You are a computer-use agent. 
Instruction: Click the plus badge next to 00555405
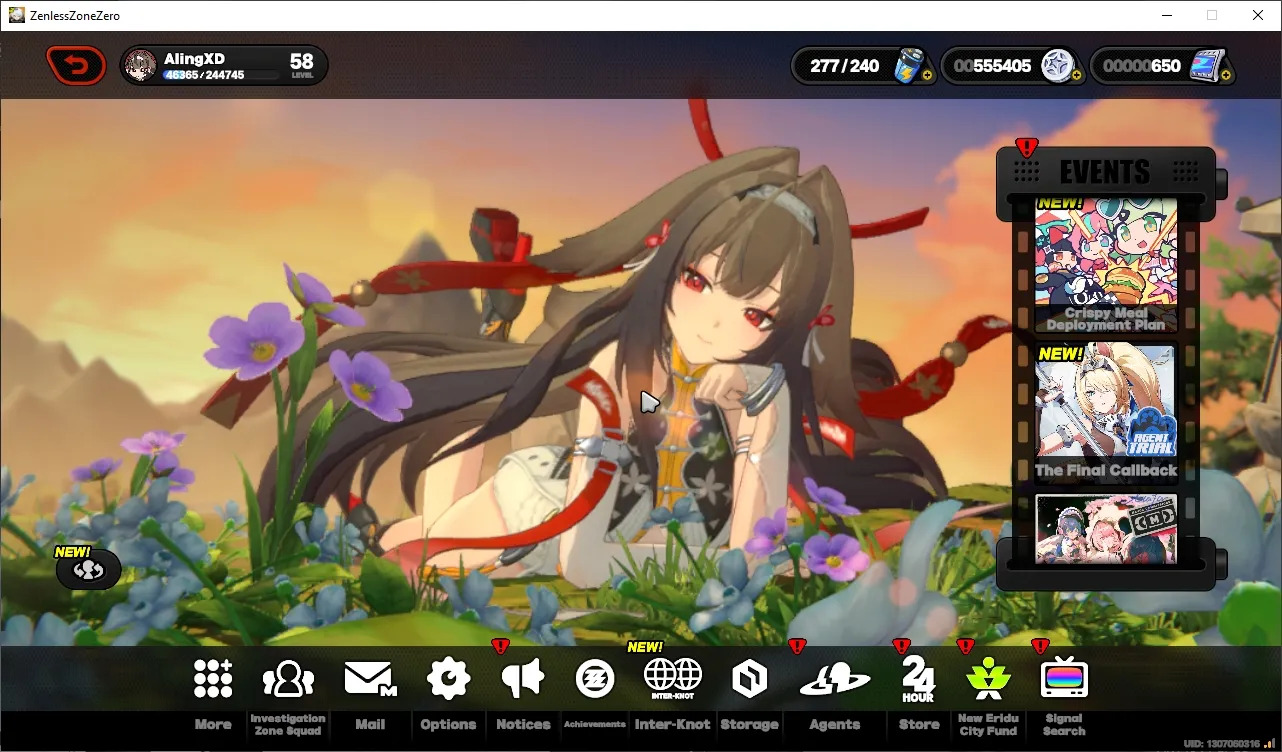[1076, 75]
